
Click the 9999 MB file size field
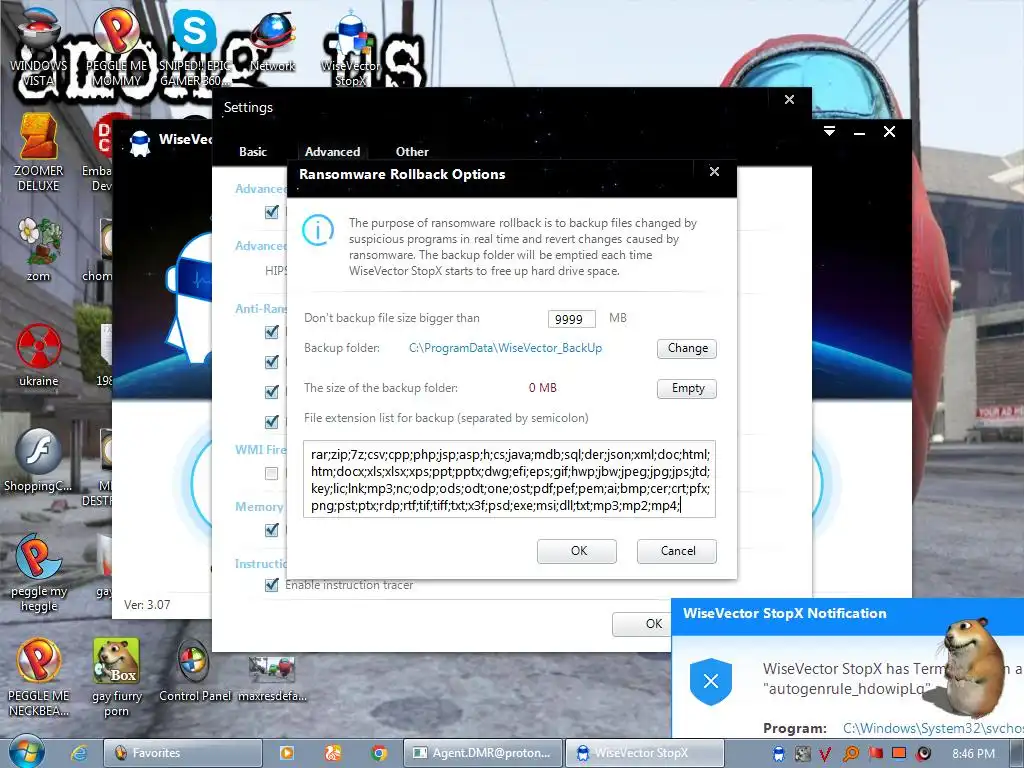point(571,319)
